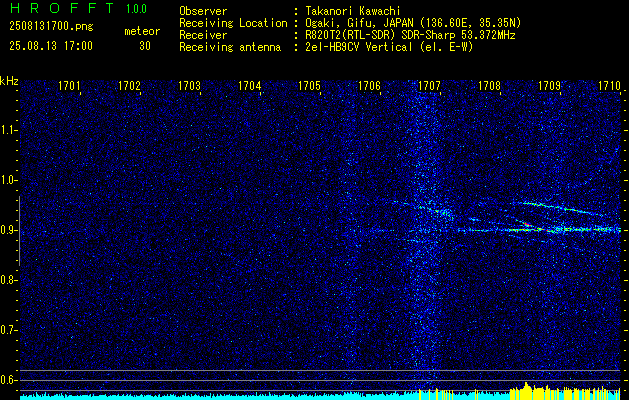Click the 0.7 kHz axis label
Image resolution: width=629 pixels, height=400 pixels.
7,330
